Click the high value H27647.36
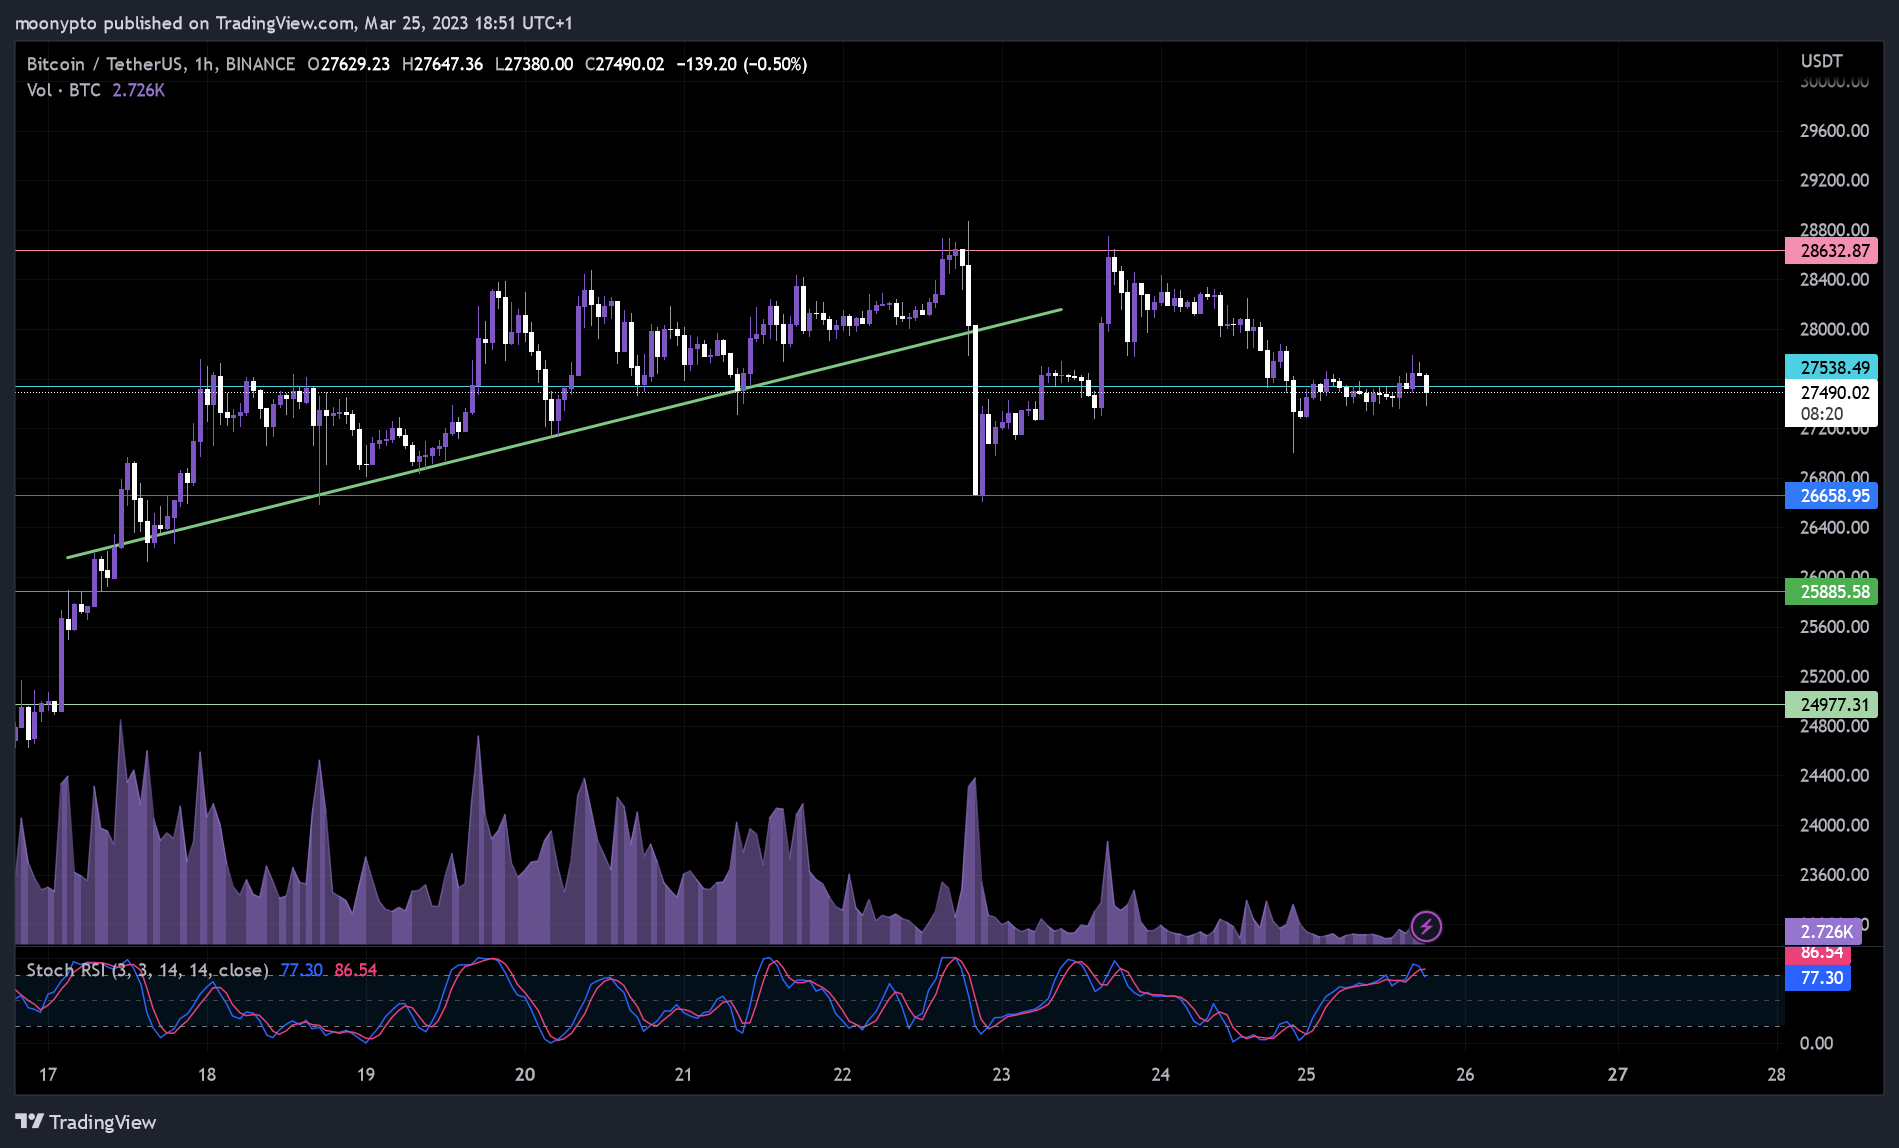 tap(442, 64)
